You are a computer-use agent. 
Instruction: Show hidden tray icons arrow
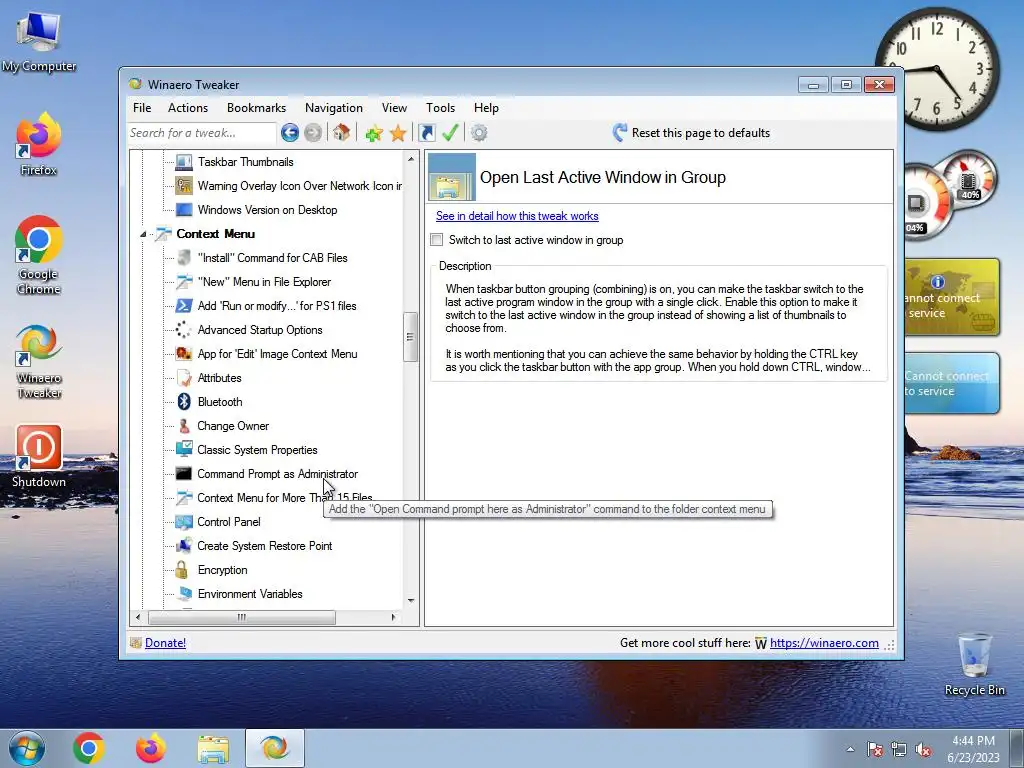click(850, 749)
